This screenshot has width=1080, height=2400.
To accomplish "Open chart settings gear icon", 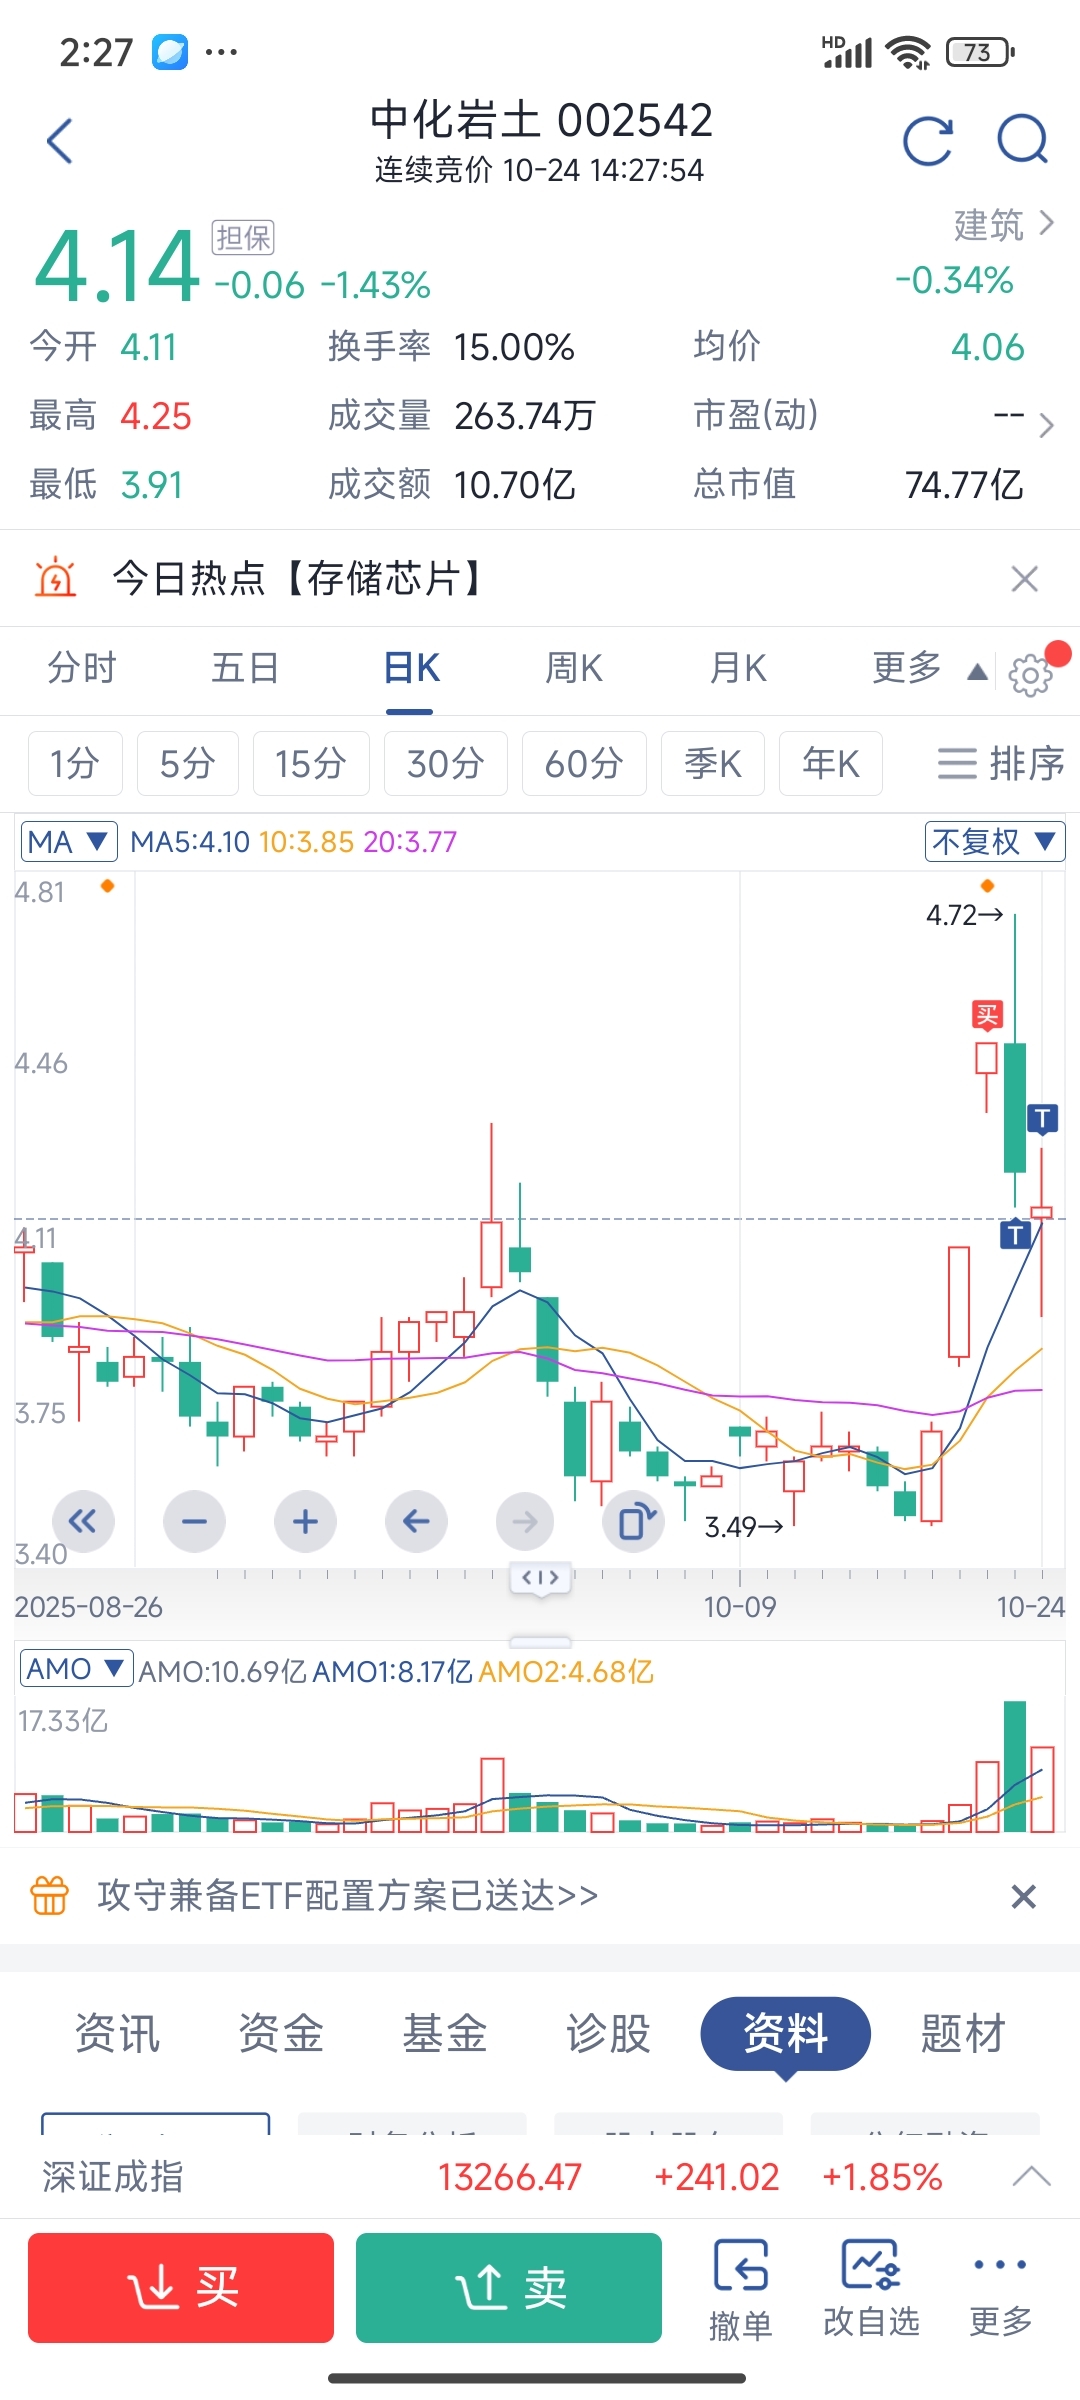I will tap(1031, 675).
